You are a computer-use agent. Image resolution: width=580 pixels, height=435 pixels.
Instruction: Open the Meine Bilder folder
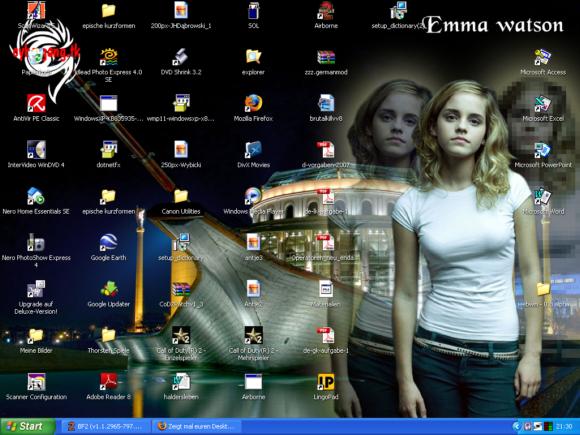(36, 335)
